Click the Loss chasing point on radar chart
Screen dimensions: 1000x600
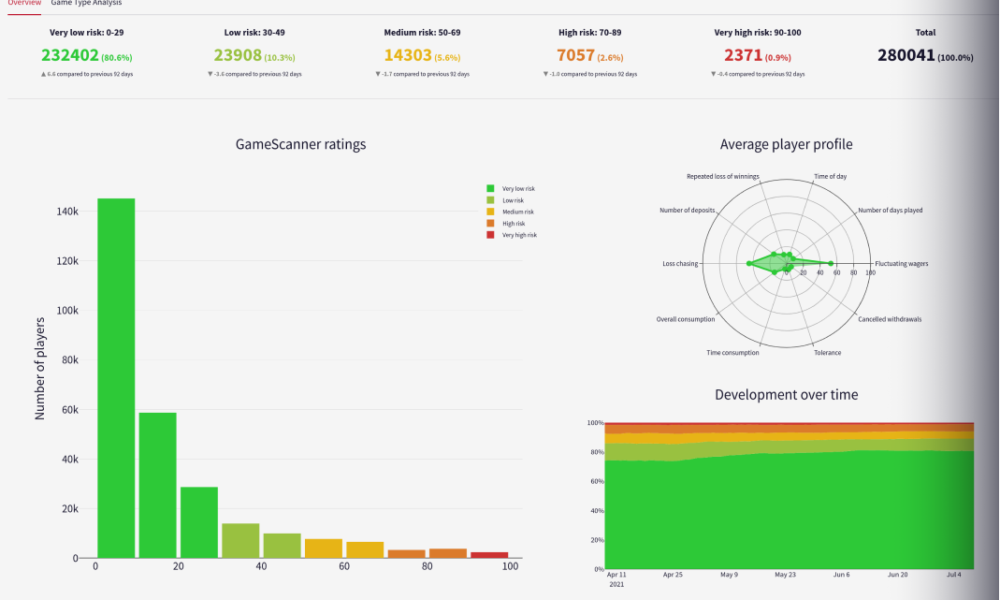pyautogui.click(x=748, y=264)
